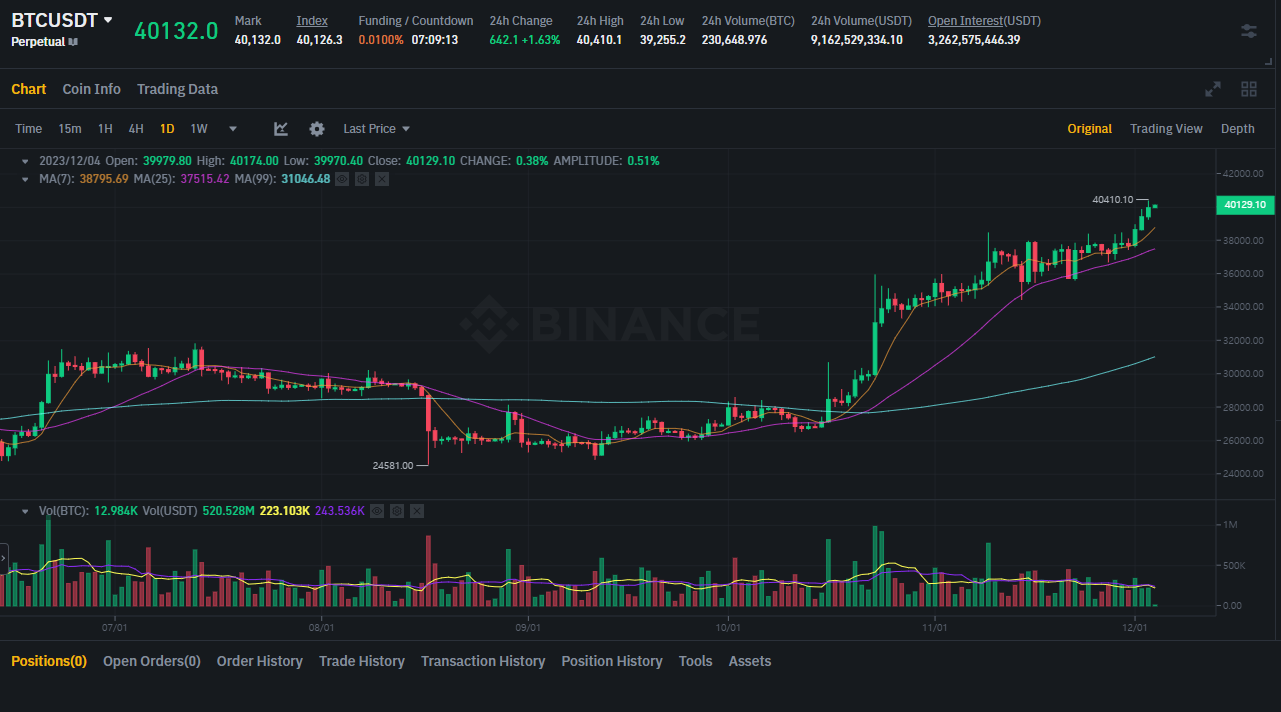The image size is (1281, 712).
Task: Collapse the MA indicator legend arrow
Action: coord(26,179)
